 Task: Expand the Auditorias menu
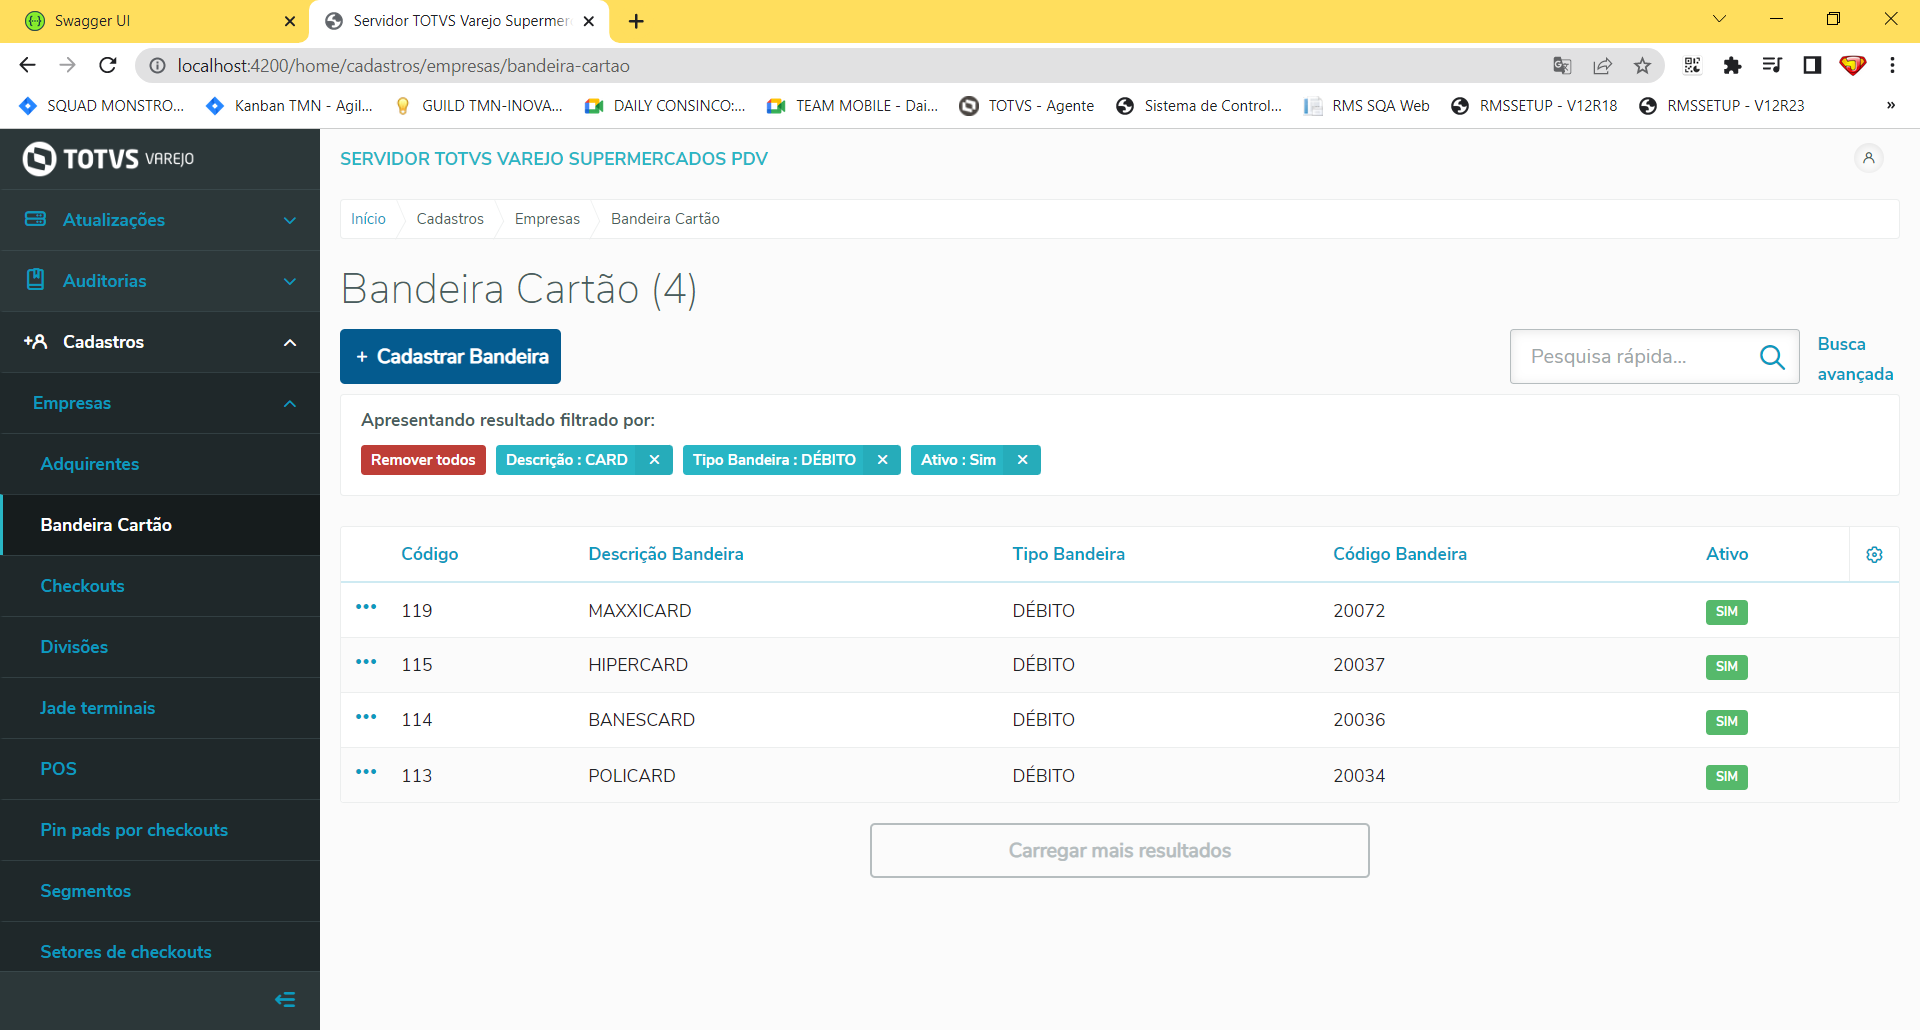pyautogui.click(x=160, y=281)
